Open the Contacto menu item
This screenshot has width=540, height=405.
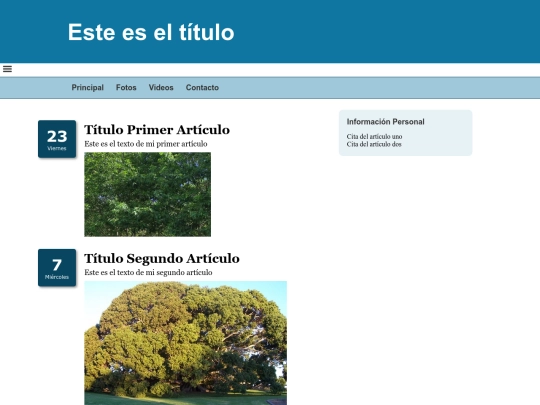[x=202, y=87]
